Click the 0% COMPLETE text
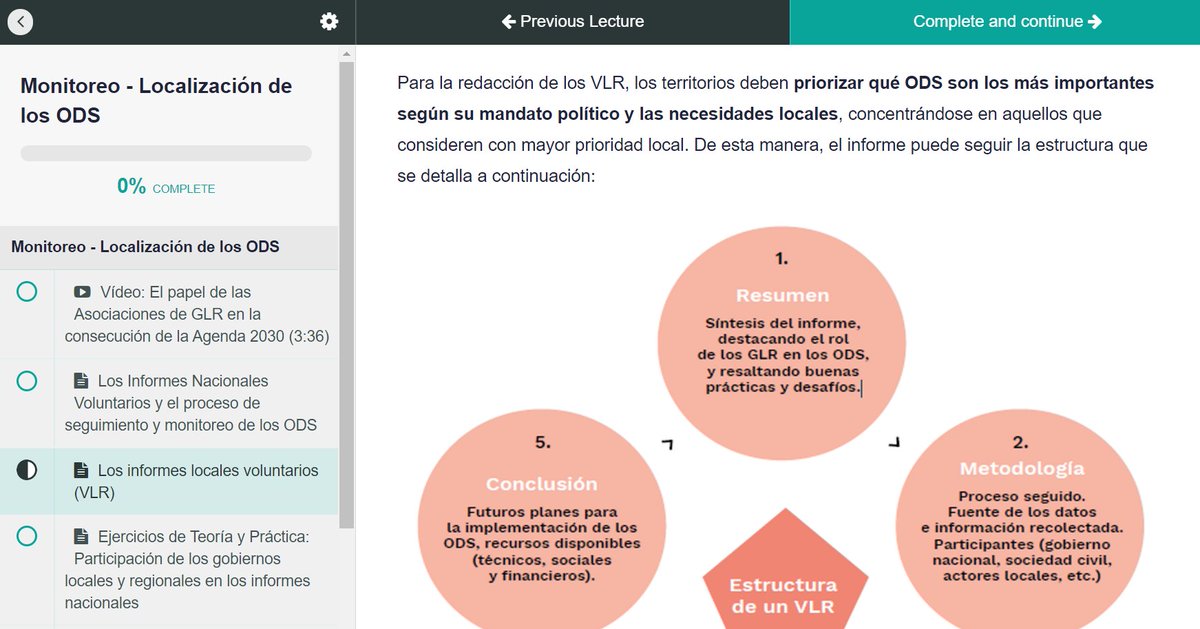Viewport: 1200px width, 629px height. [x=166, y=187]
